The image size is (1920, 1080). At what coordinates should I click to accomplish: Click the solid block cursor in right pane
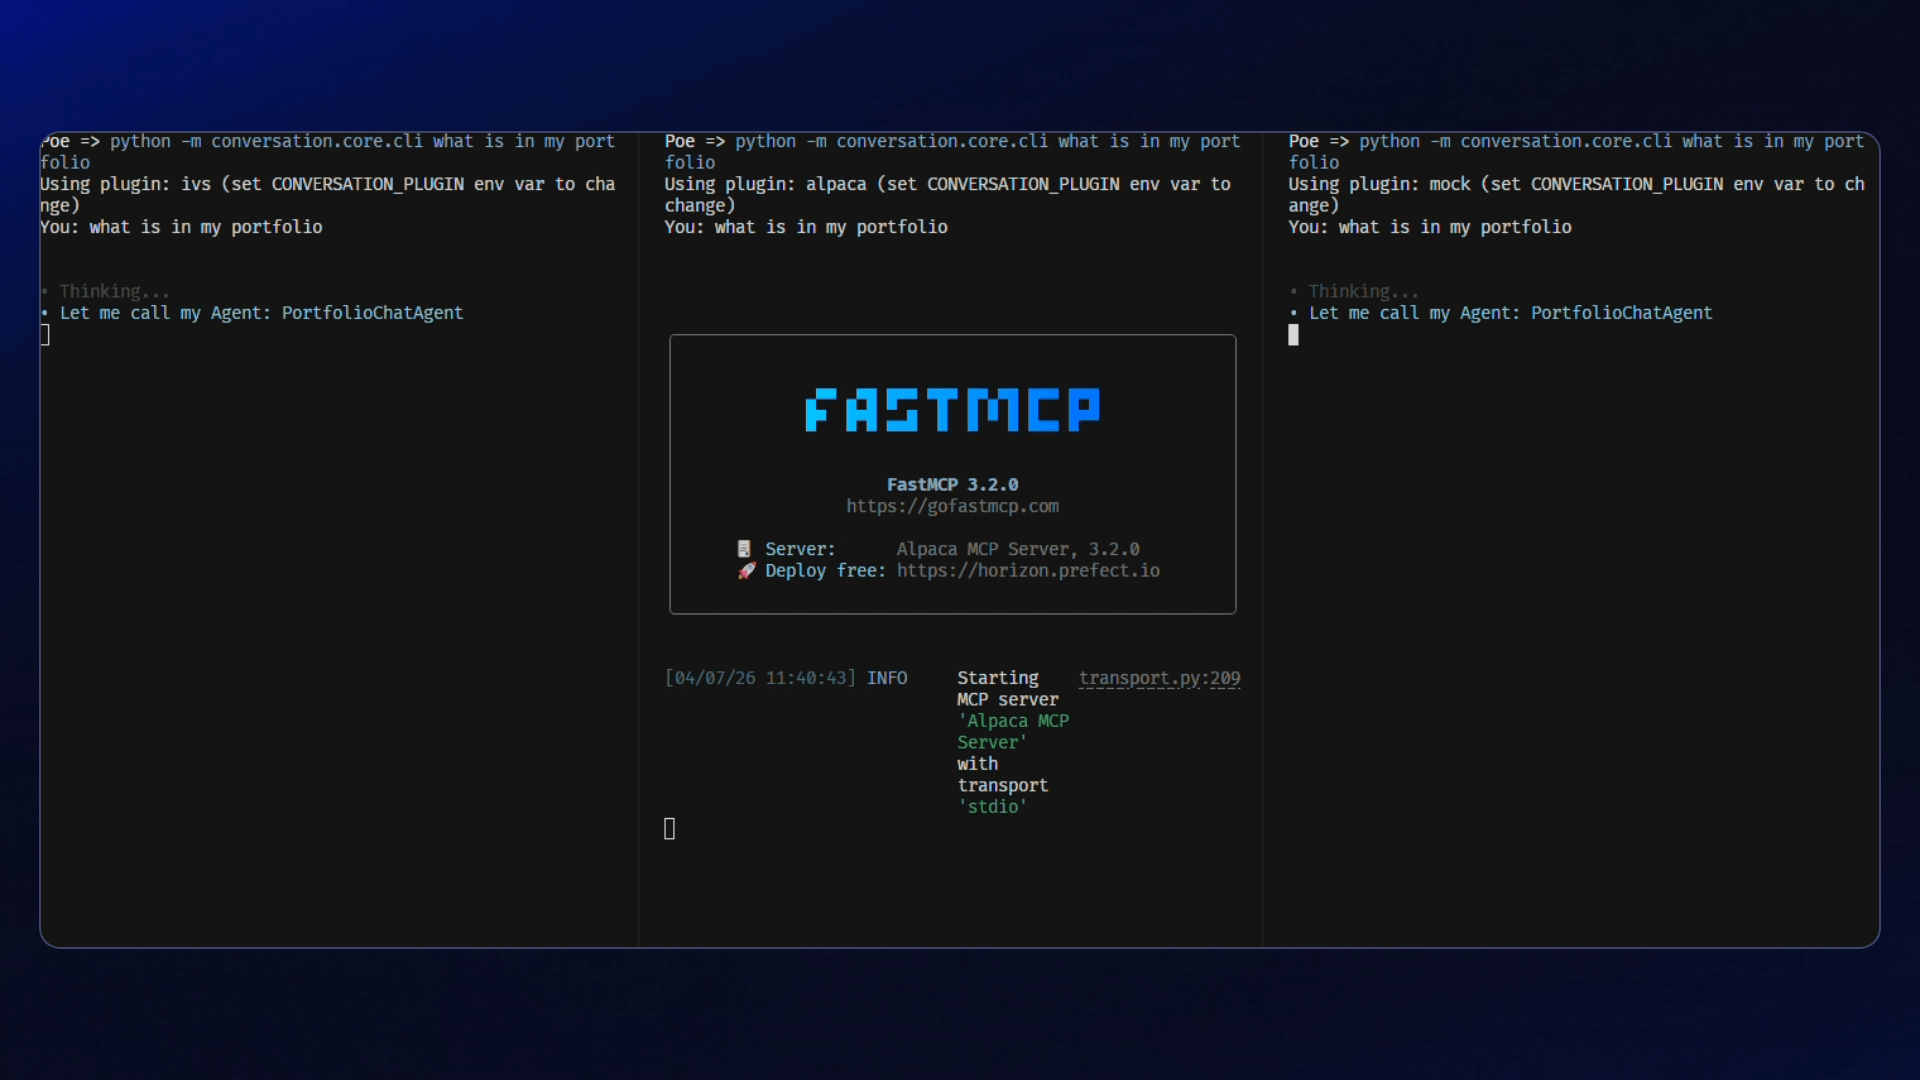click(1293, 336)
